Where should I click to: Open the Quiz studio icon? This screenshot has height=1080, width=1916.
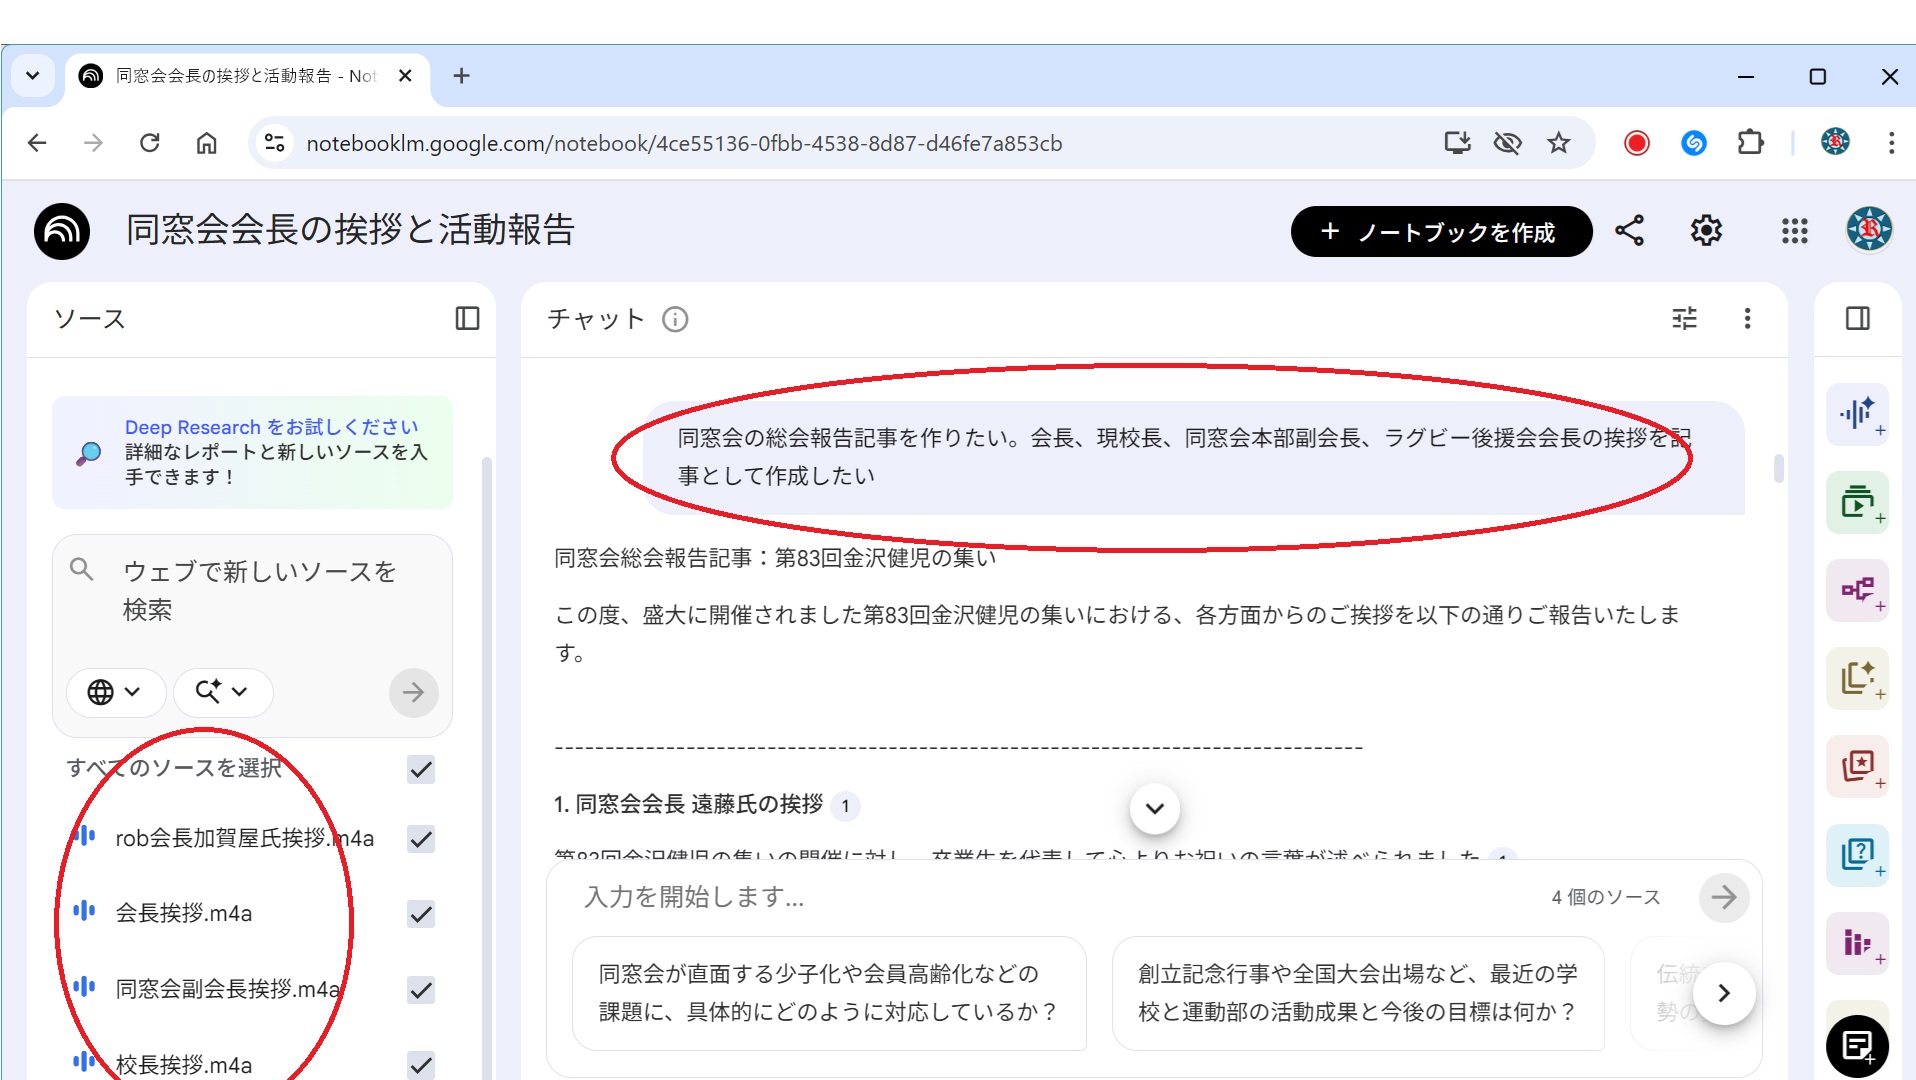[x=1857, y=854]
